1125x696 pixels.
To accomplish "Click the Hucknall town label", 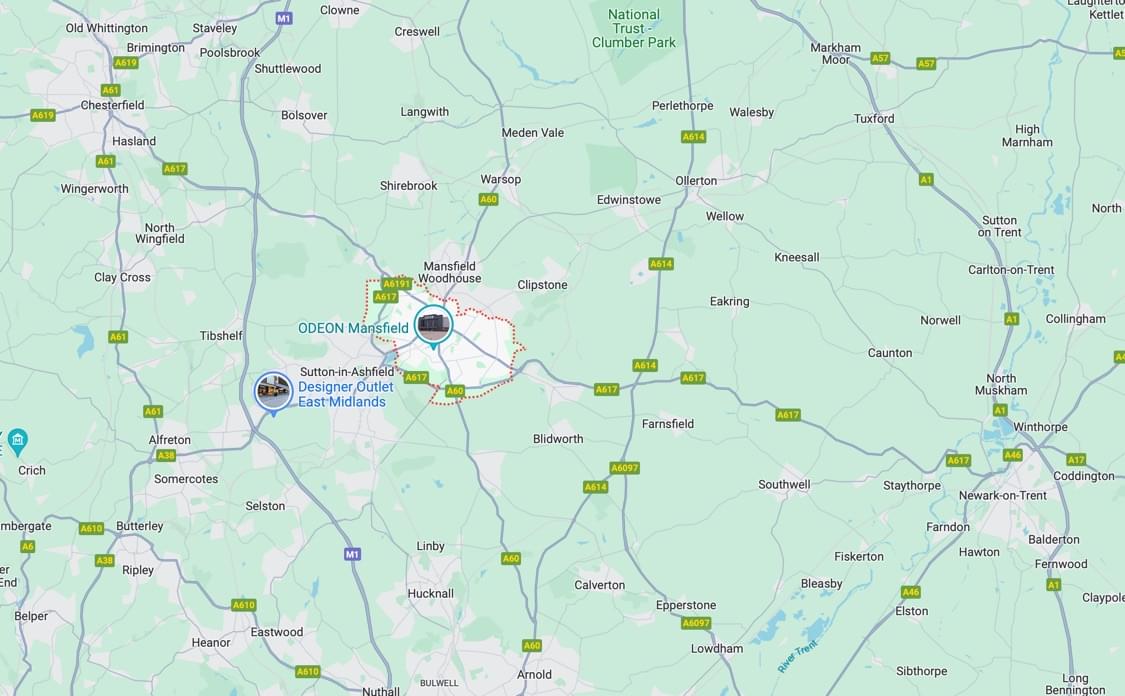I will click(x=430, y=593).
